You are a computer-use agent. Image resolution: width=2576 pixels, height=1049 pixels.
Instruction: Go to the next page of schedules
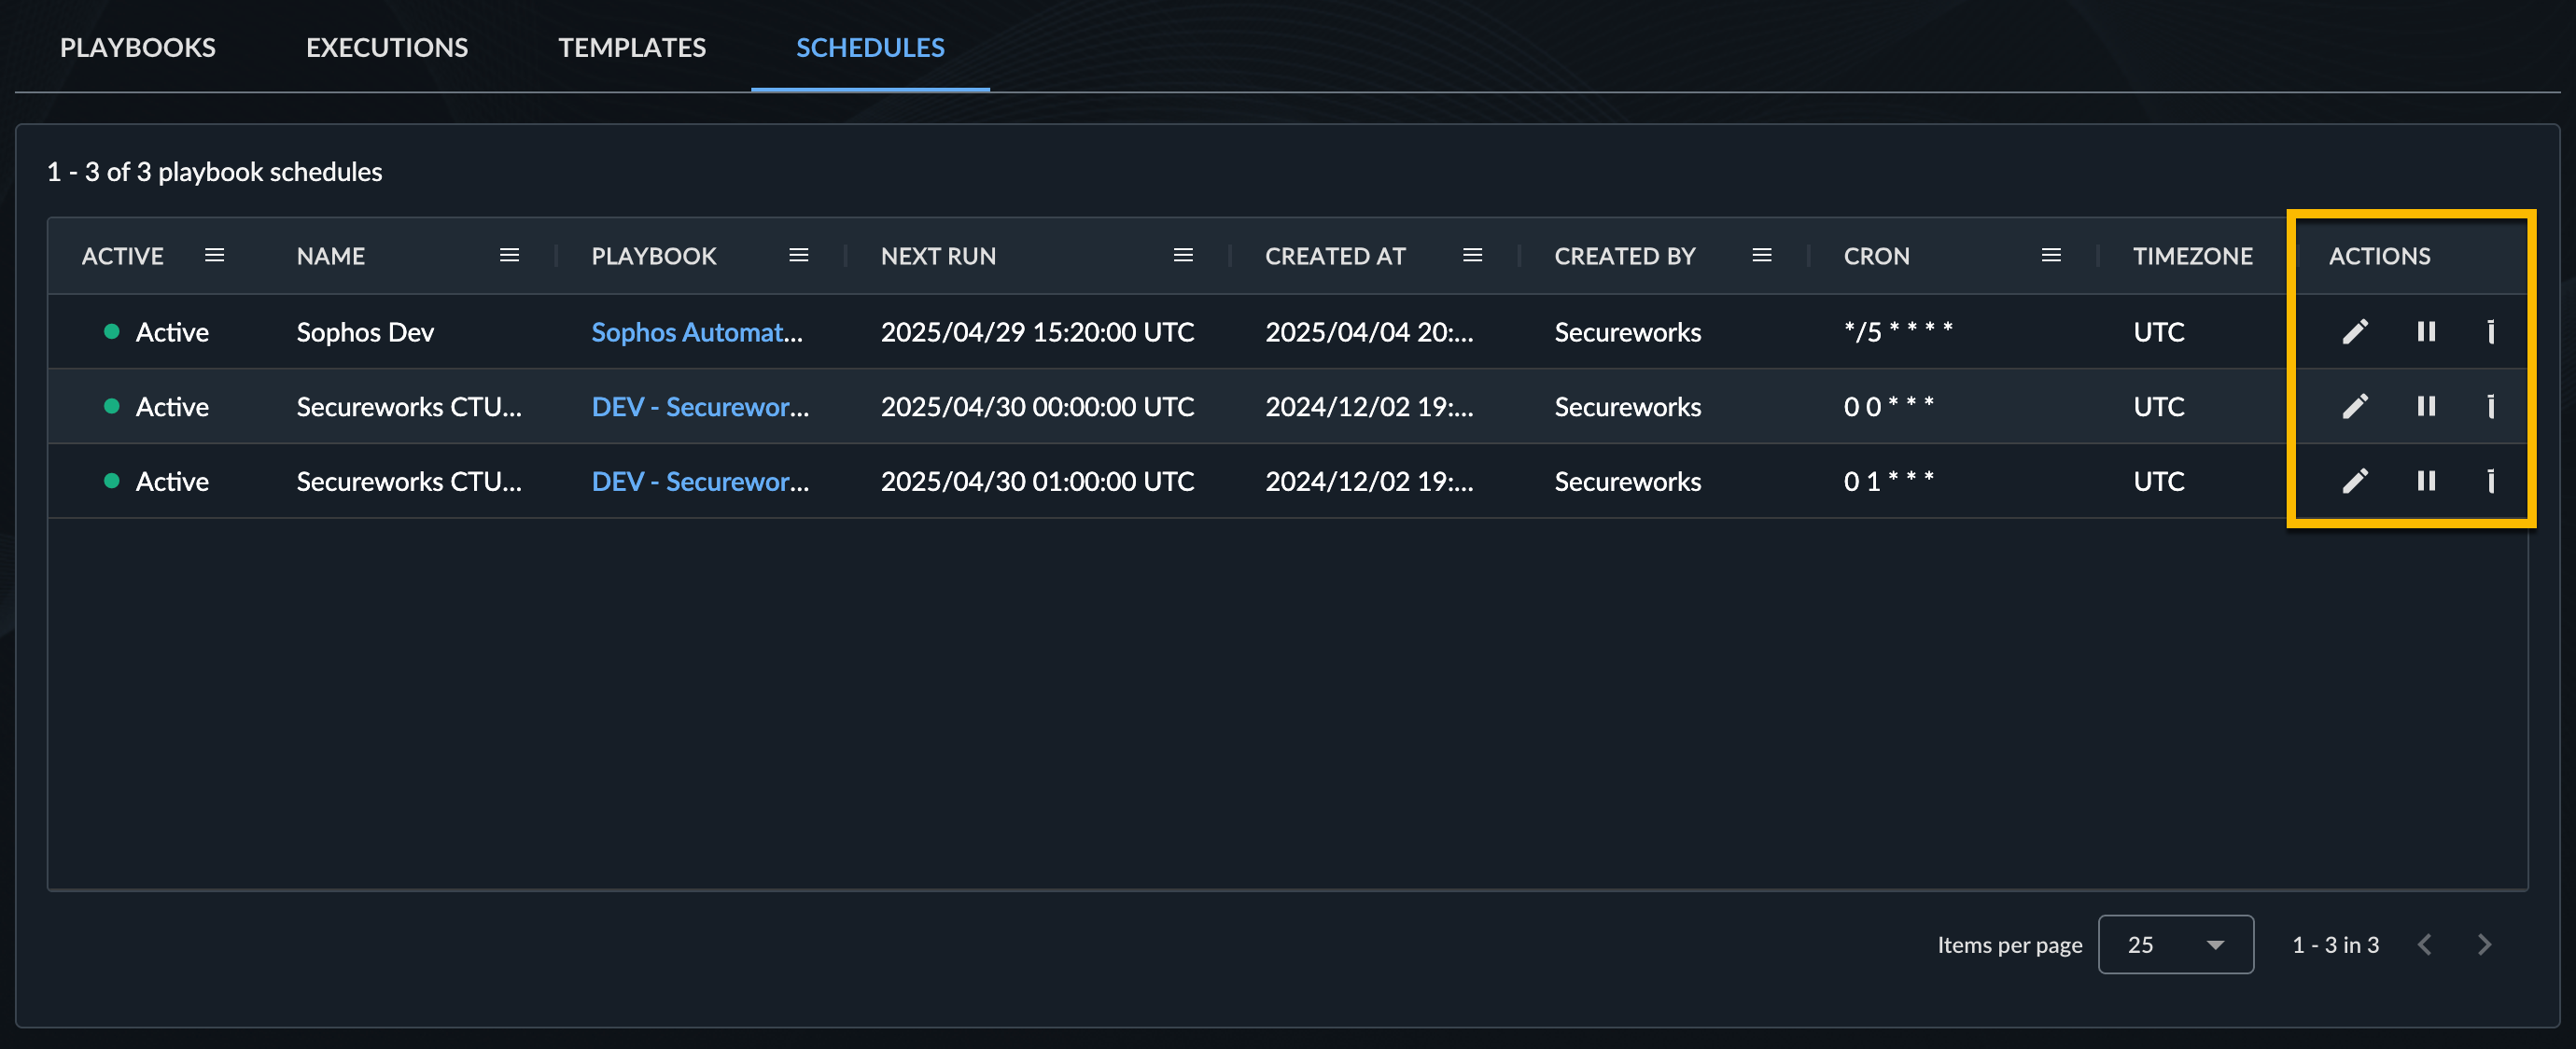point(2484,944)
